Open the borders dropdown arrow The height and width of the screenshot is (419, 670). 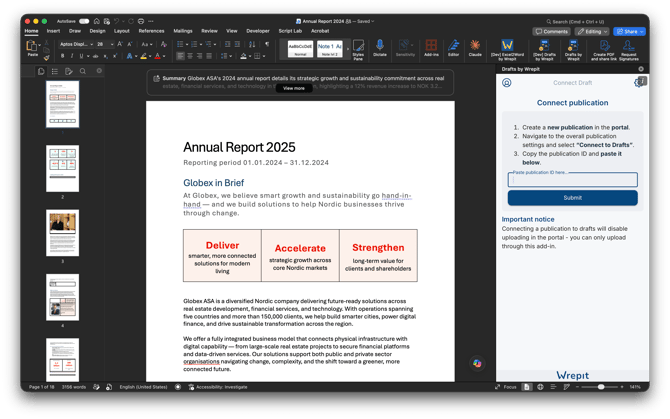click(264, 56)
